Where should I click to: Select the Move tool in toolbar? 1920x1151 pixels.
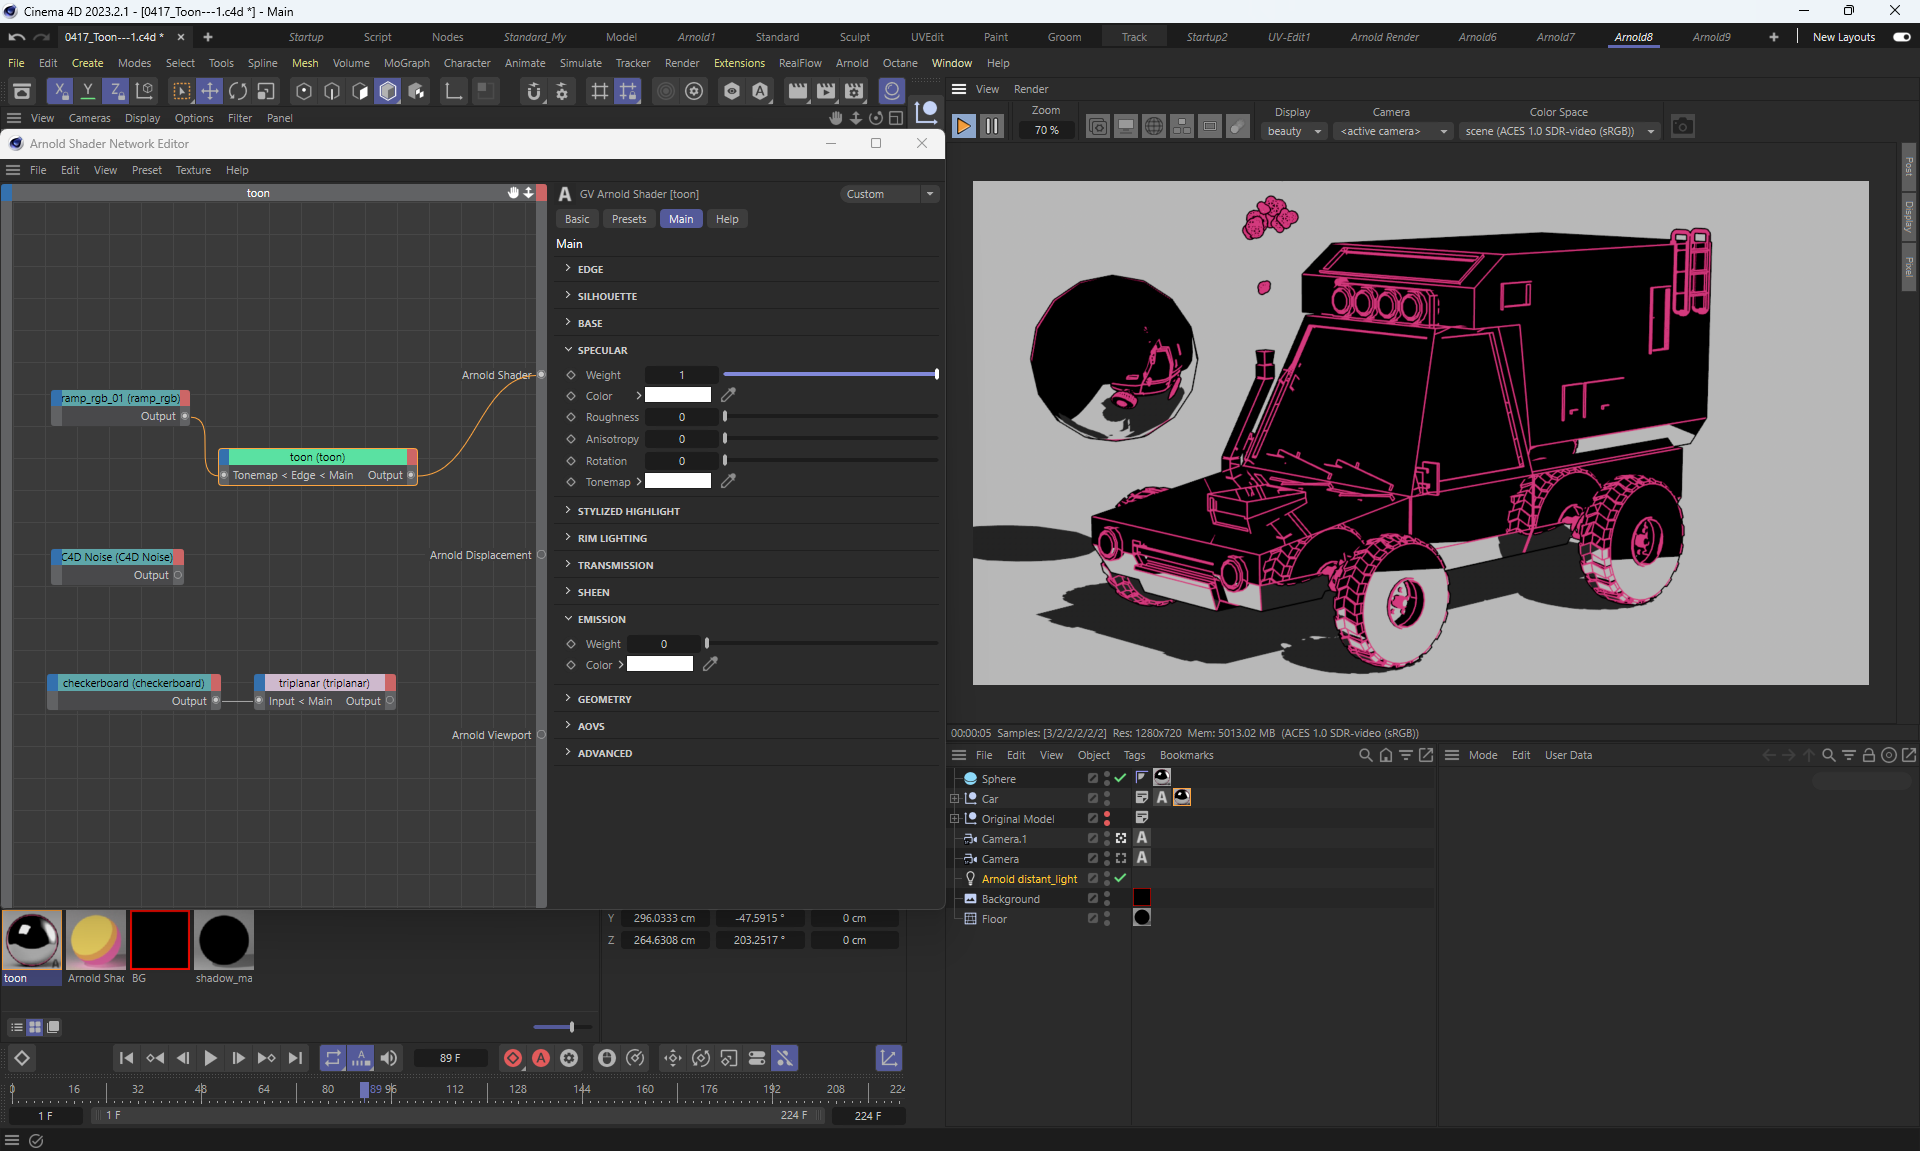pyautogui.click(x=210, y=92)
